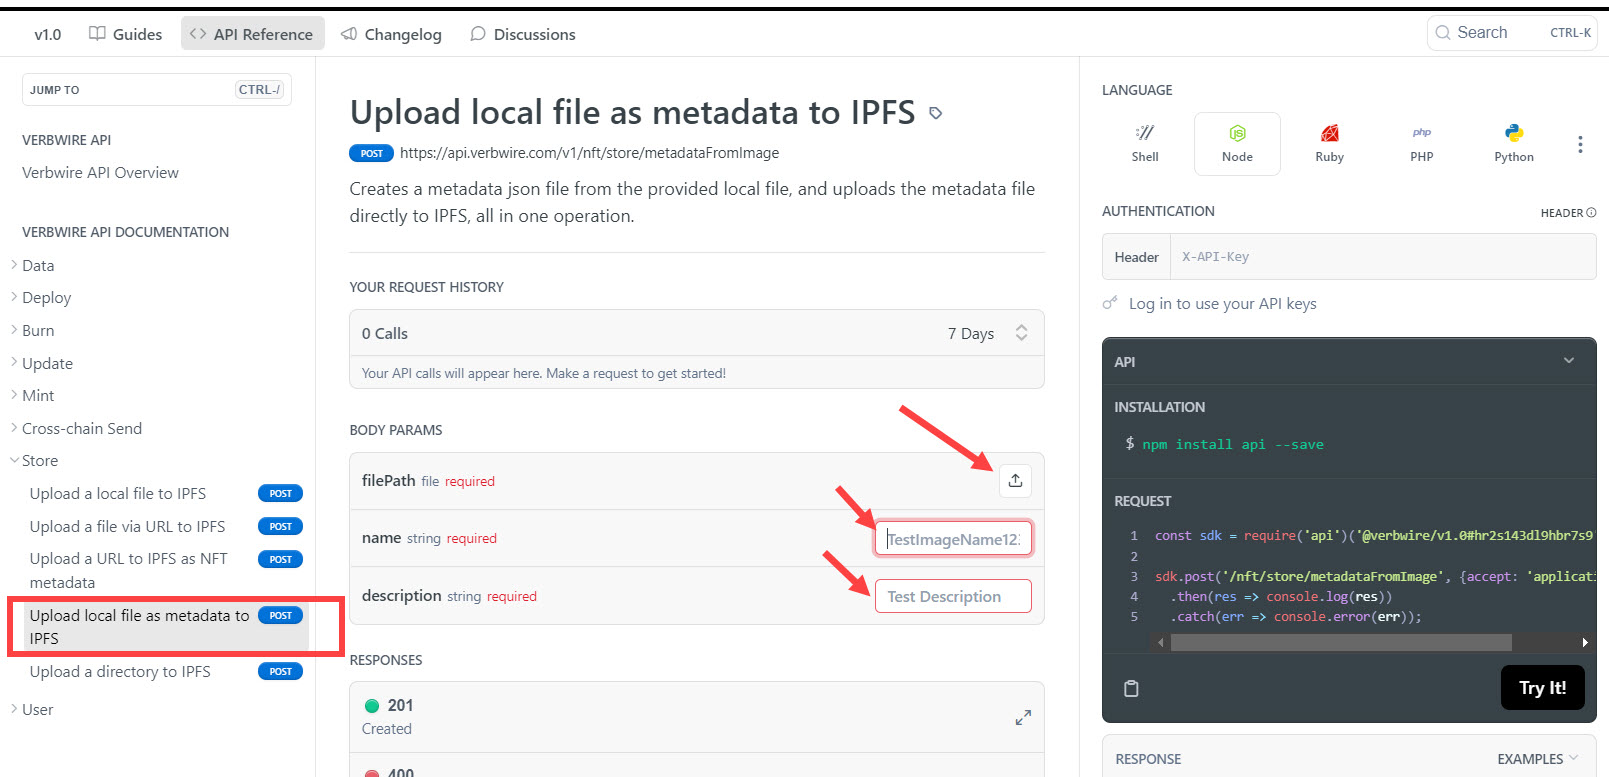Open the Discussions tab
This screenshot has width=1609, height=777.
523,34
